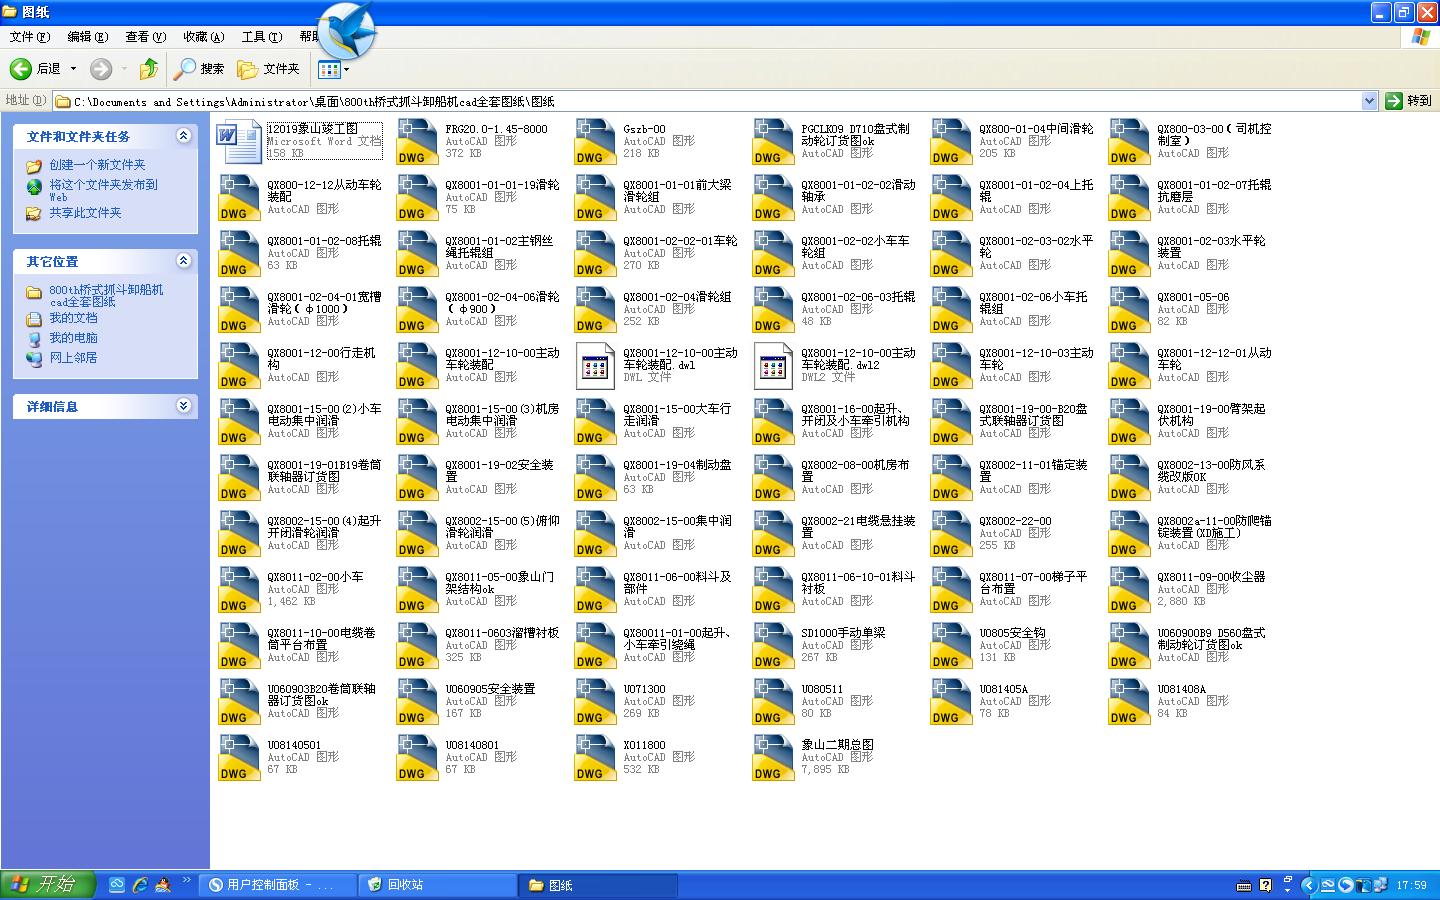Image resolution: width=1440 pixels, height=900 pixels.
Task: Collapse the 其它位置 panel
Action: tap(183, 261)
